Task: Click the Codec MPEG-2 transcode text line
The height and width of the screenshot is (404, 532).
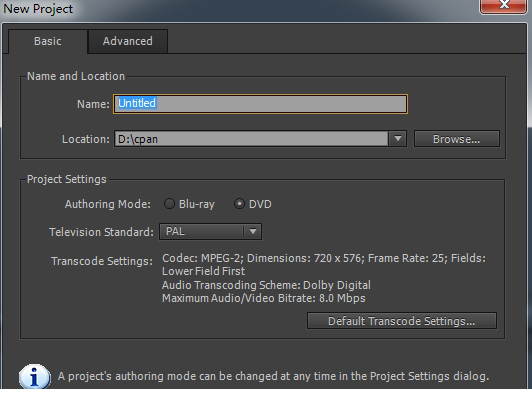Action: pyautogui.click(x=324, y=258)
